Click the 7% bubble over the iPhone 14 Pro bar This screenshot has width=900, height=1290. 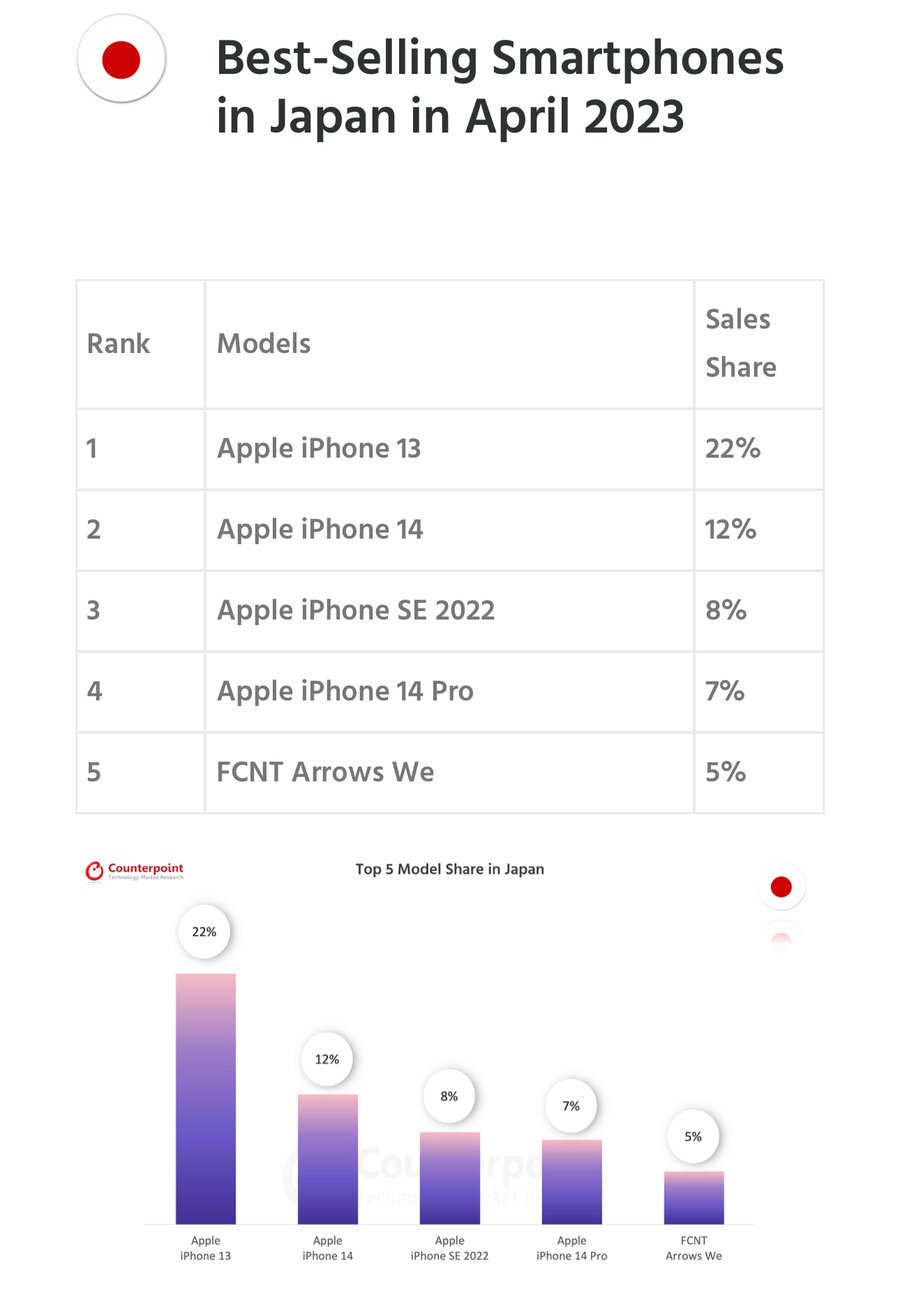(x=571, y=1106)
